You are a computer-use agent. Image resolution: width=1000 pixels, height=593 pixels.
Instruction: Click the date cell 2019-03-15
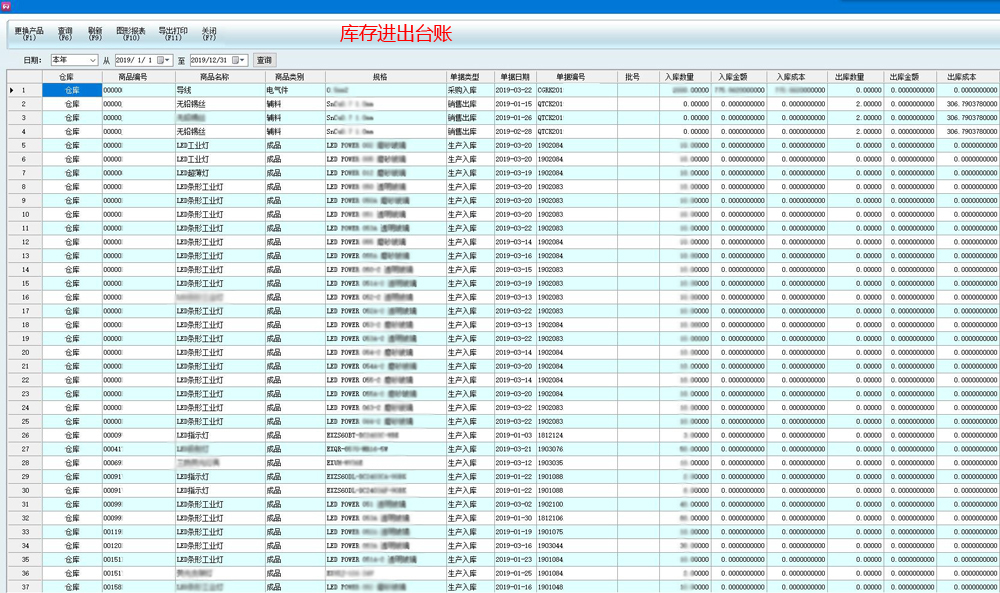pyautogui.click(x=515, y=270)
